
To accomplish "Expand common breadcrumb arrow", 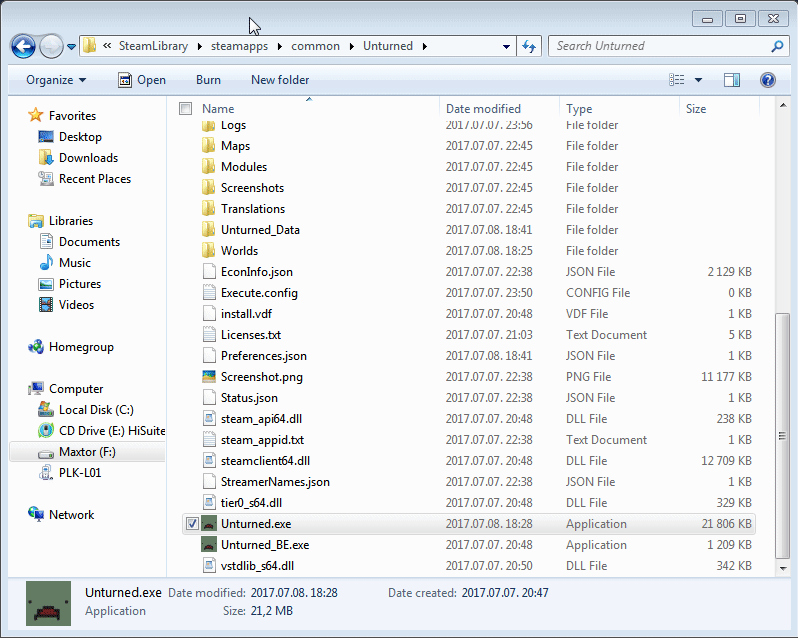I will (x=351, y=46).
